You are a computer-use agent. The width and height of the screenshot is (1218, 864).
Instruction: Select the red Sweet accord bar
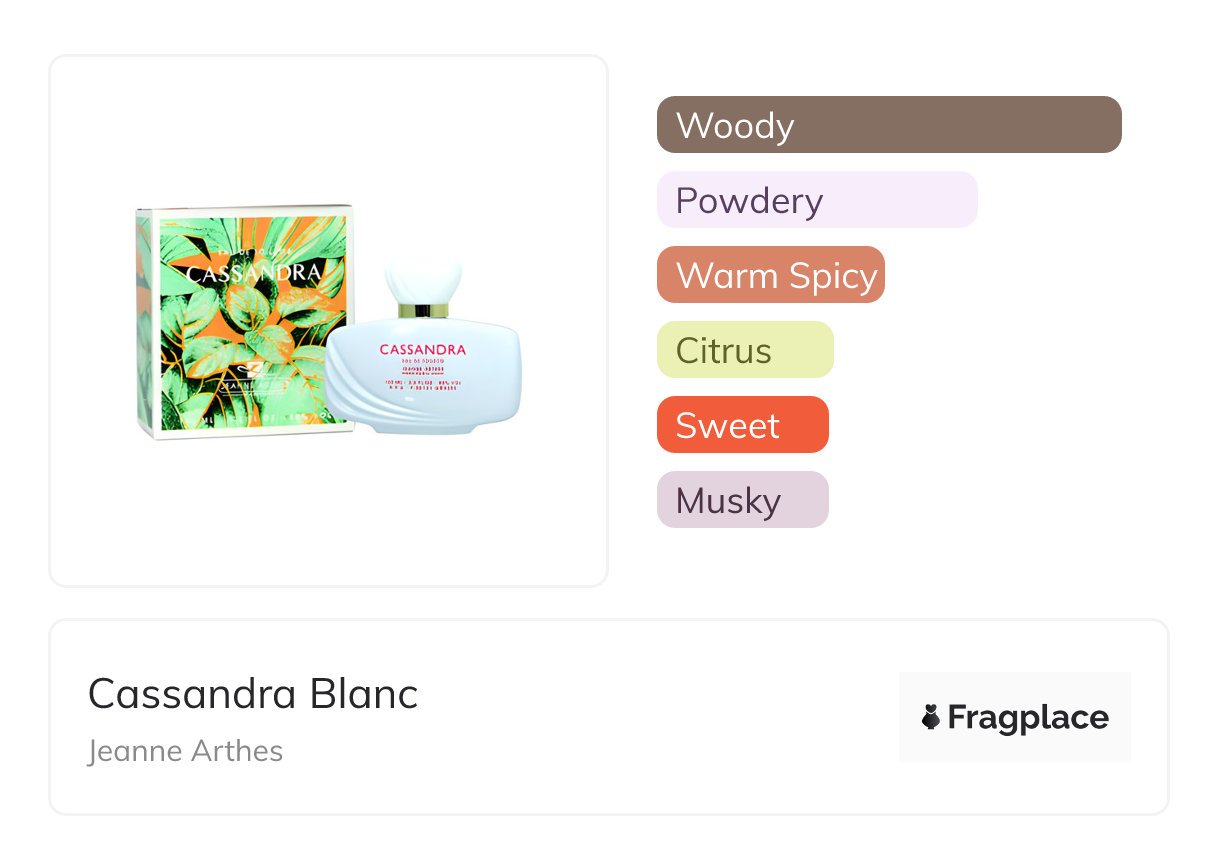click(742, 425)
